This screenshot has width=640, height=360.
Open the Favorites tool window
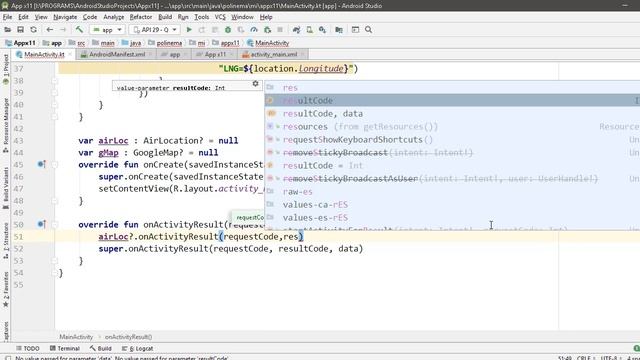click(x=6, y=289)
